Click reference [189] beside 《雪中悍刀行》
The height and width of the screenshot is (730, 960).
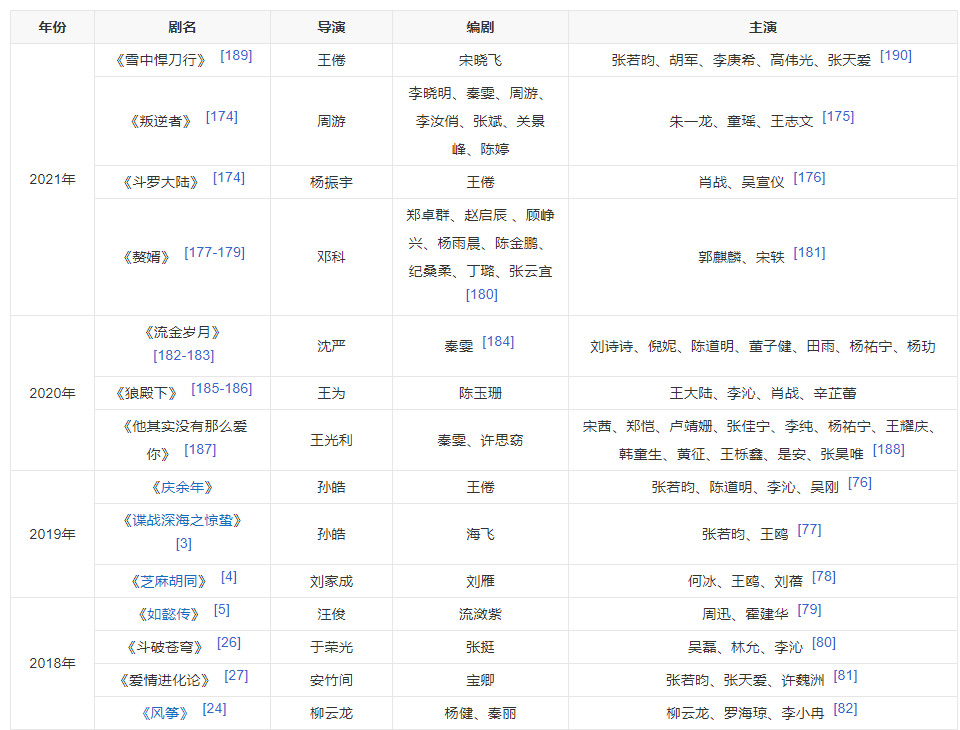point(236,56)
